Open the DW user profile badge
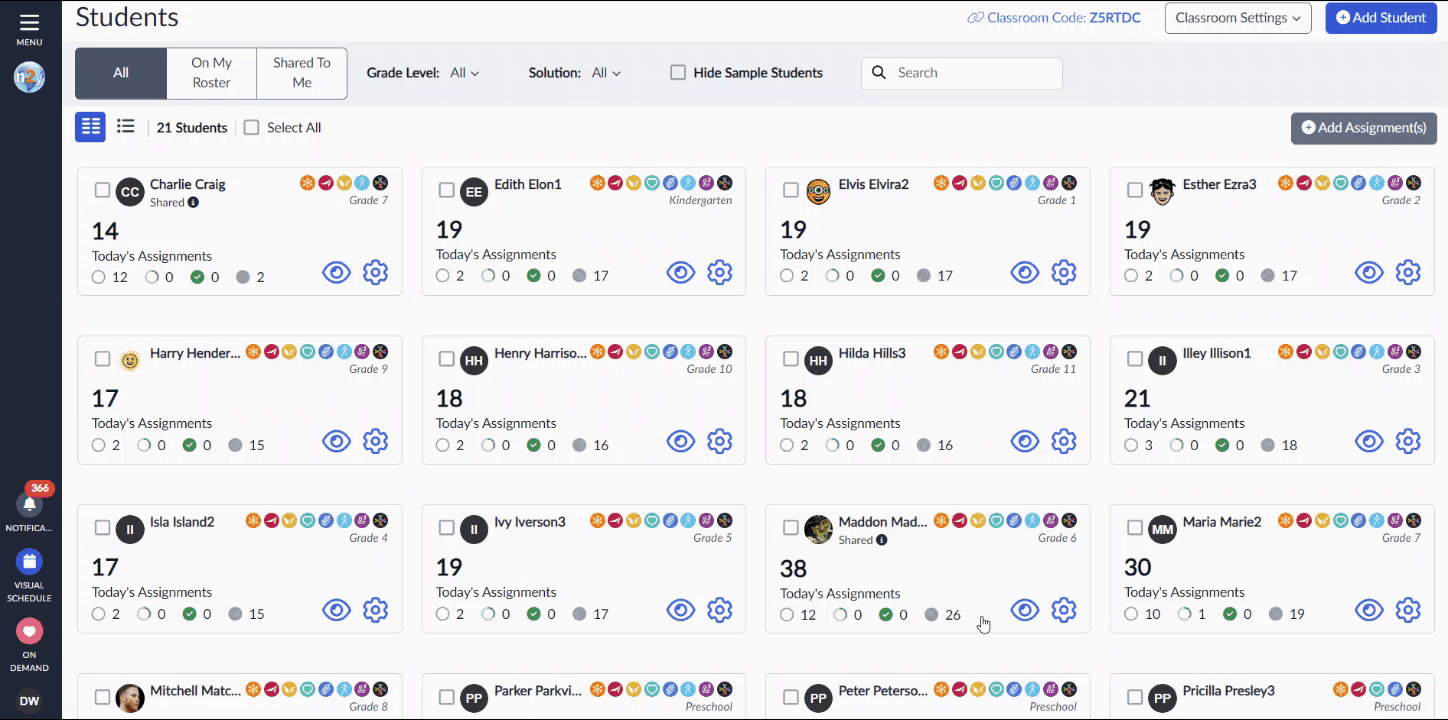Image resolution: width=1448 pixels, height=720 pixels. pyautogui.click(x=29, y=701)
